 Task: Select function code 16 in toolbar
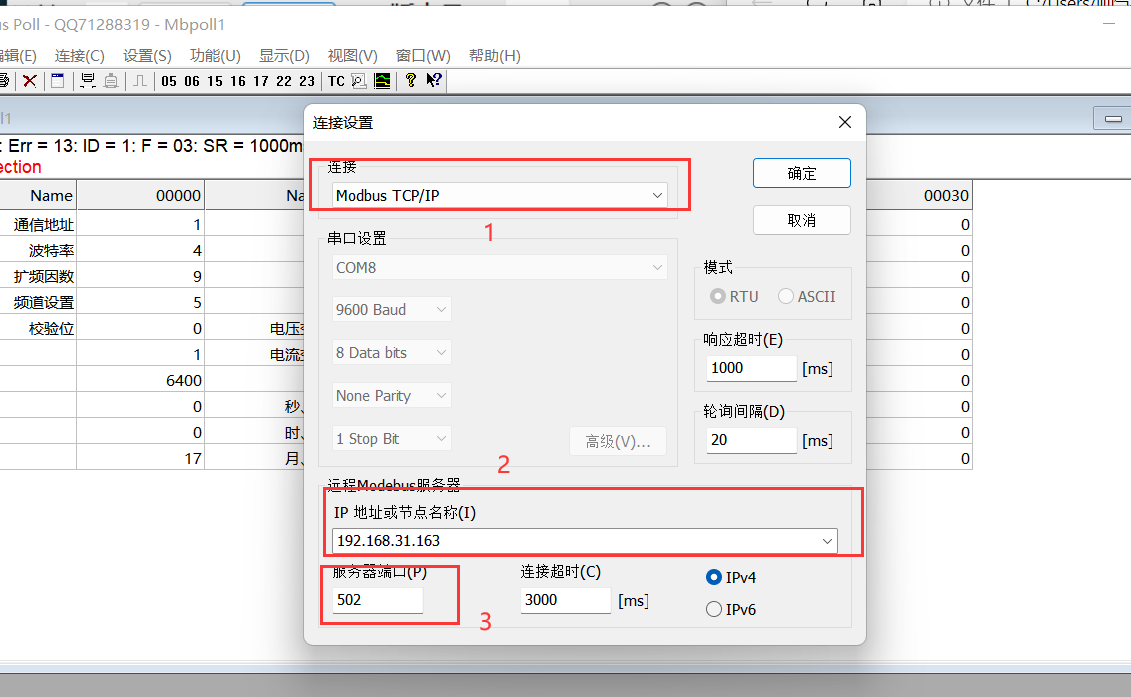(x=237, y=81)
